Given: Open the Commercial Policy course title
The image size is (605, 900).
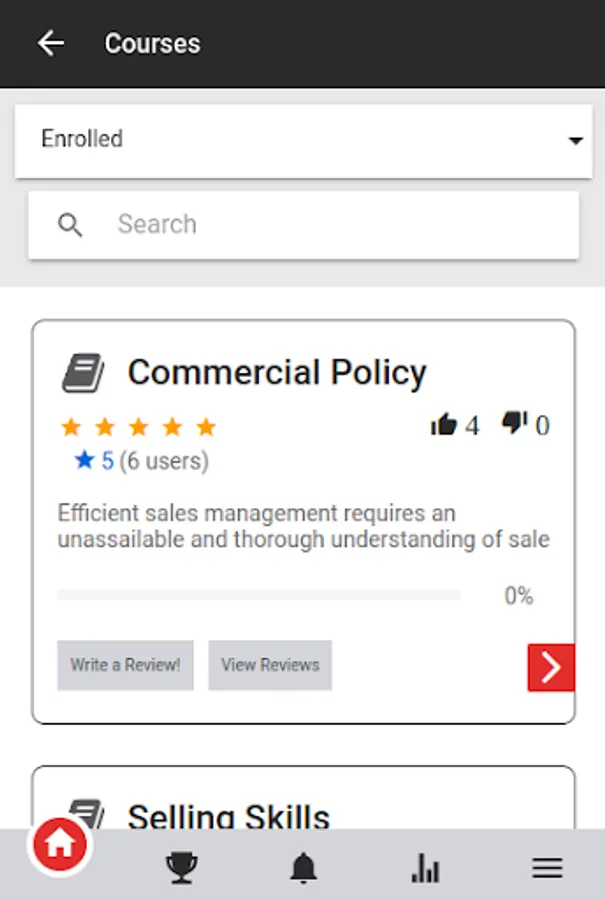Looking at the screenshot, I should coord(277,373).
